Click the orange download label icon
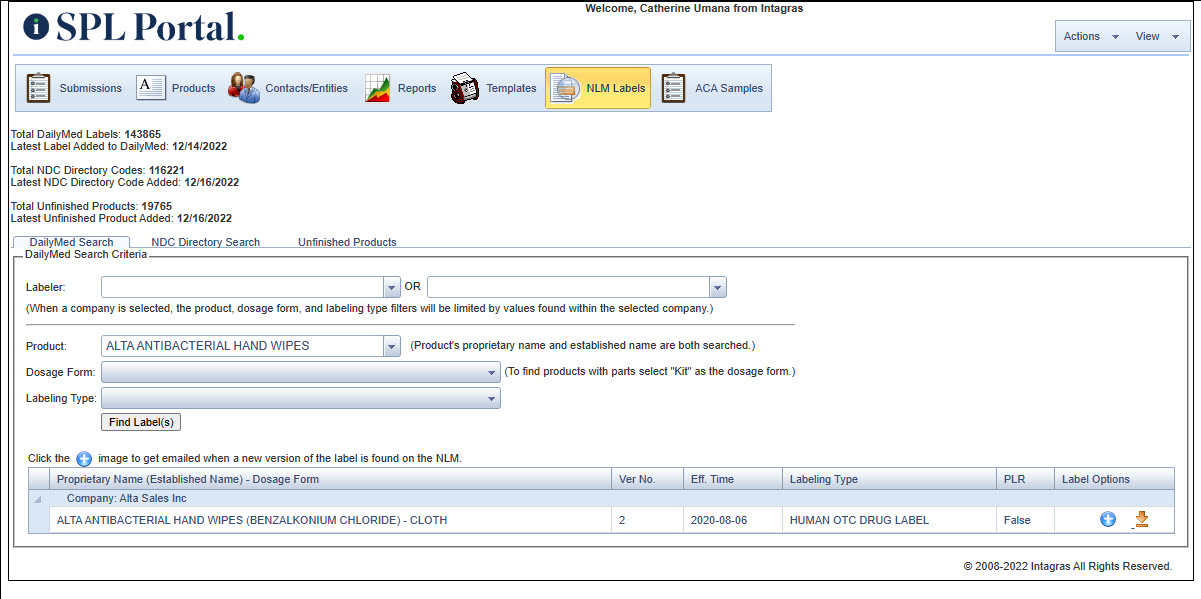1201x599 pixels. click(x=1140, y=520)
